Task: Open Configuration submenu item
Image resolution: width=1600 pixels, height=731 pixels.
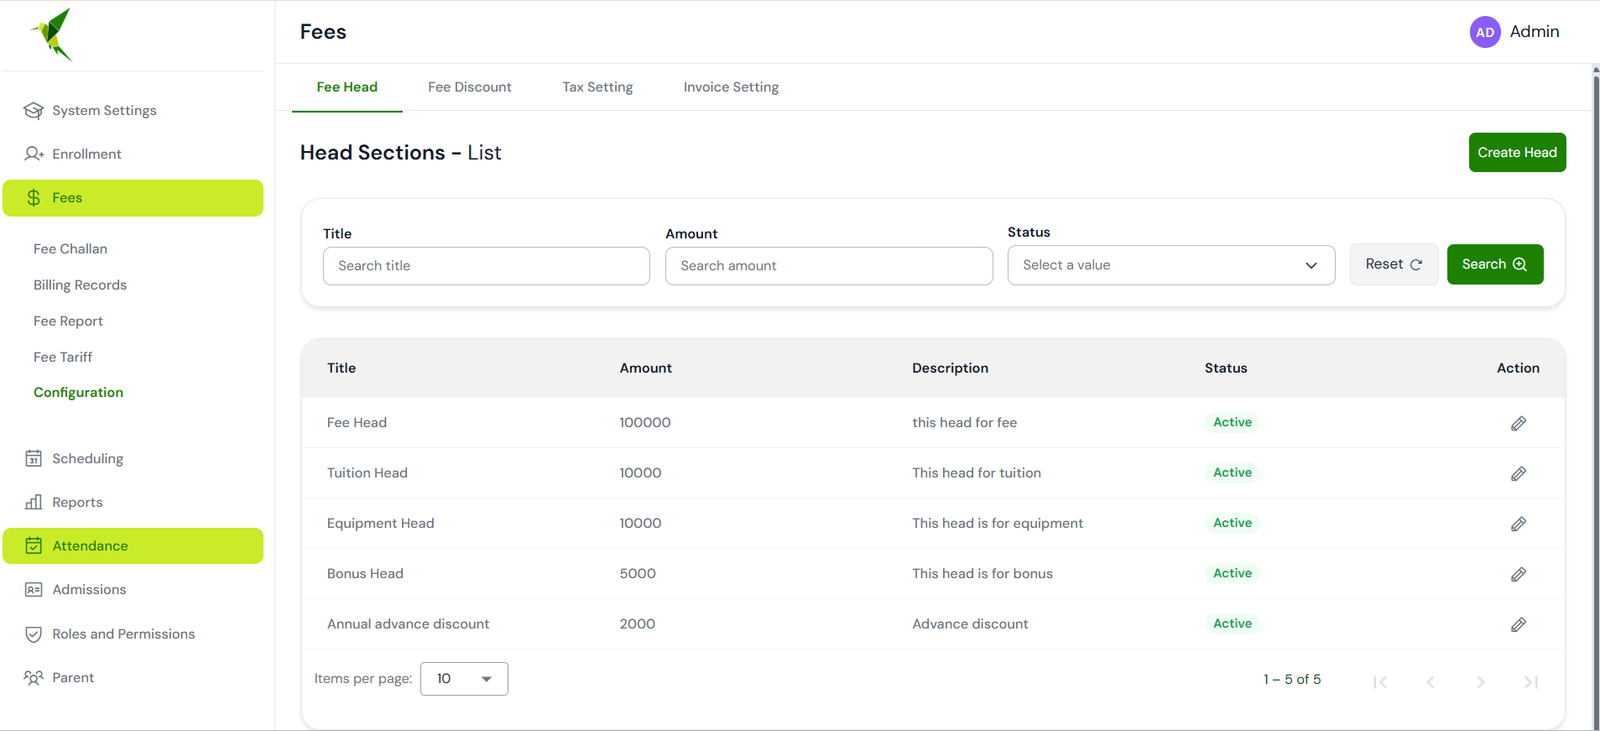Action: pyautogui.click(x=78, y=393)
